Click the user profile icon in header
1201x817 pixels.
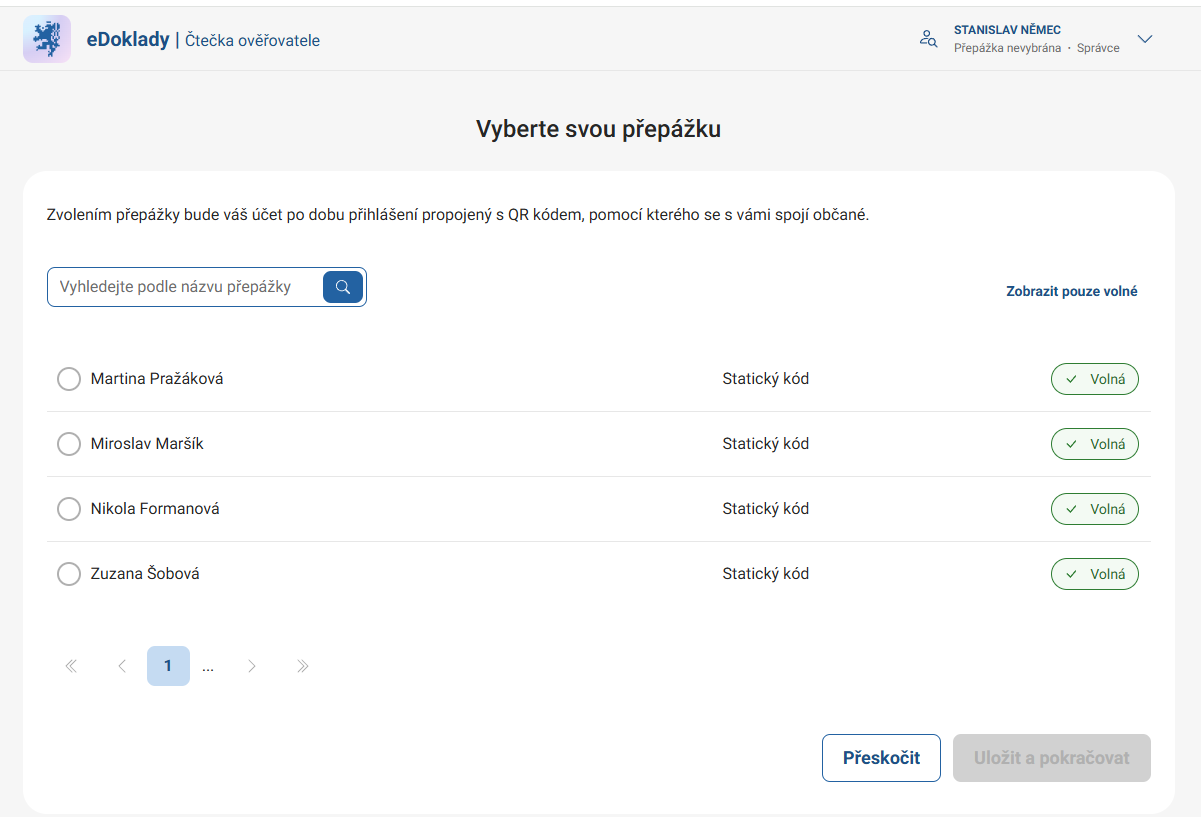tap(928, 39)
